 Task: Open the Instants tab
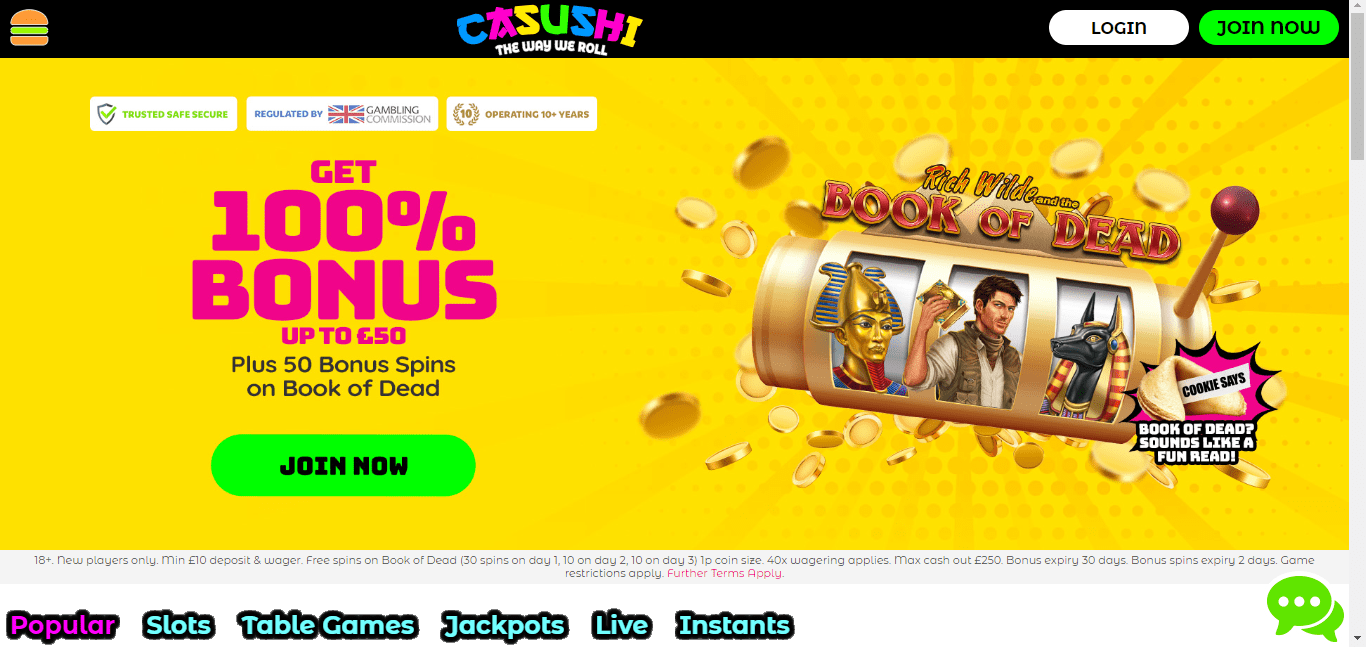pos(735,626)
